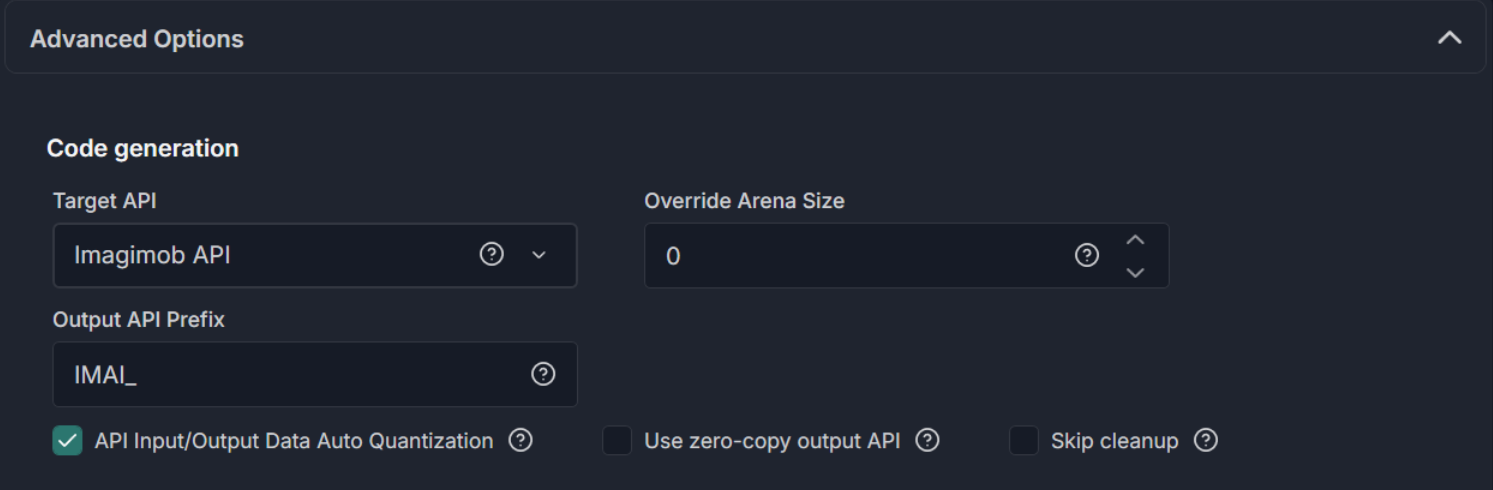Uncheck API Input/Output Data Auto Quantization checkbox
1493x490 pixels.
67,440
